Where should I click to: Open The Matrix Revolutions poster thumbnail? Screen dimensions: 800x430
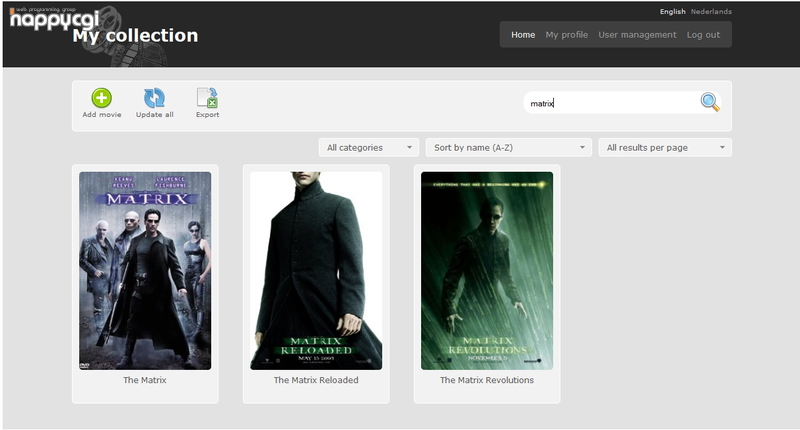487,270
